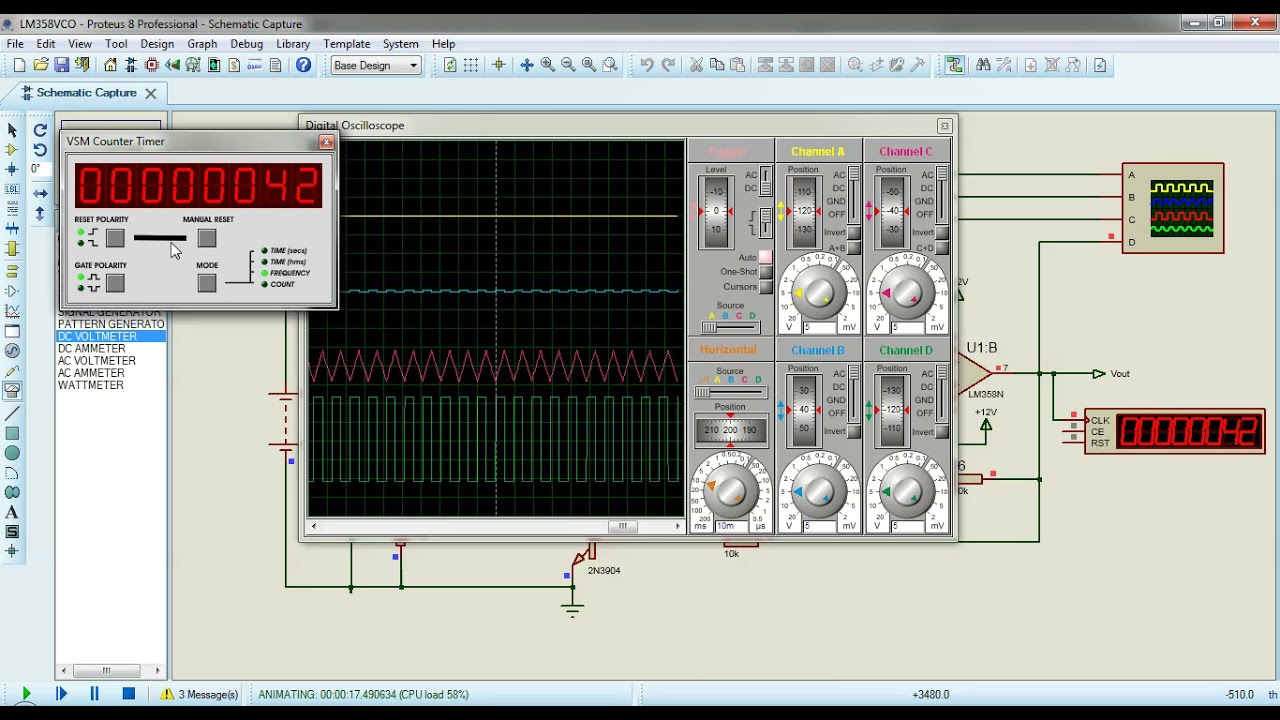Open the Library menu
Image resolution: width=1280 pixels, height=720 pixels.
(293, 44)
